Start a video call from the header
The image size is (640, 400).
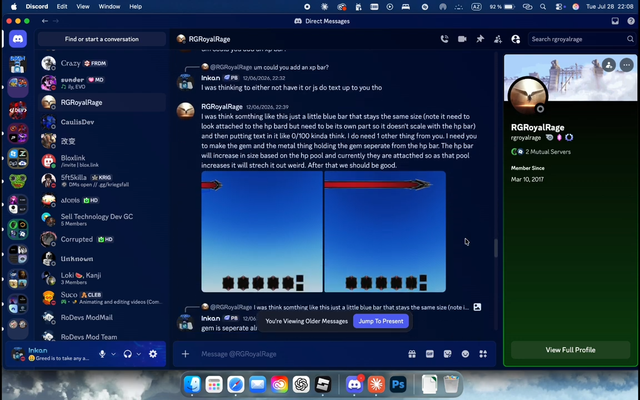pos(462,39)
